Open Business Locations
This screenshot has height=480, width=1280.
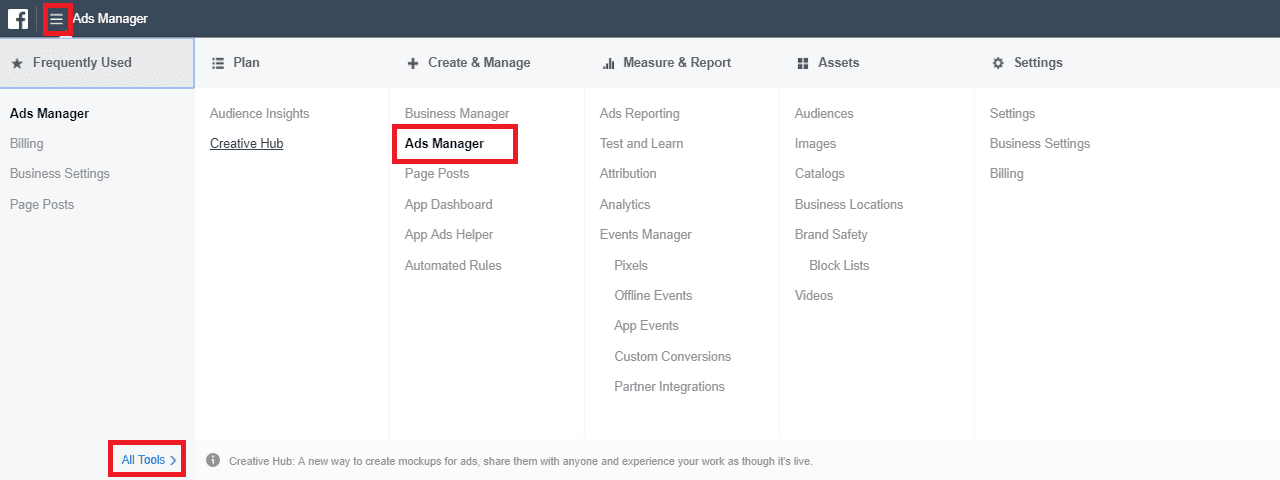pos(849,204)
